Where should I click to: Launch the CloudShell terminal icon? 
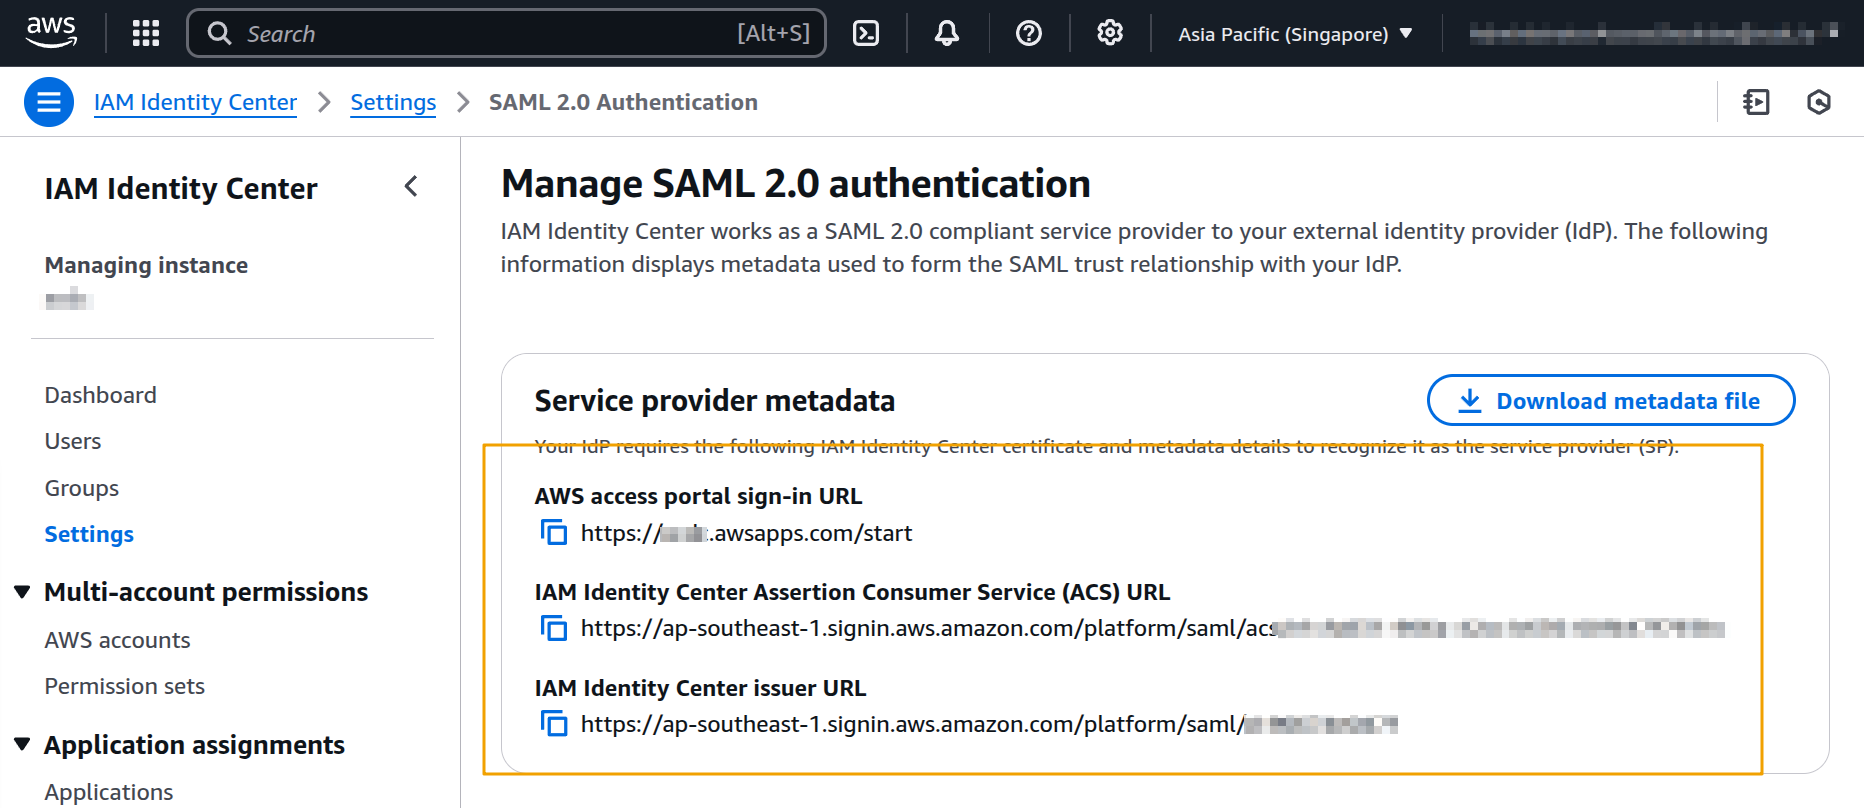866,33
